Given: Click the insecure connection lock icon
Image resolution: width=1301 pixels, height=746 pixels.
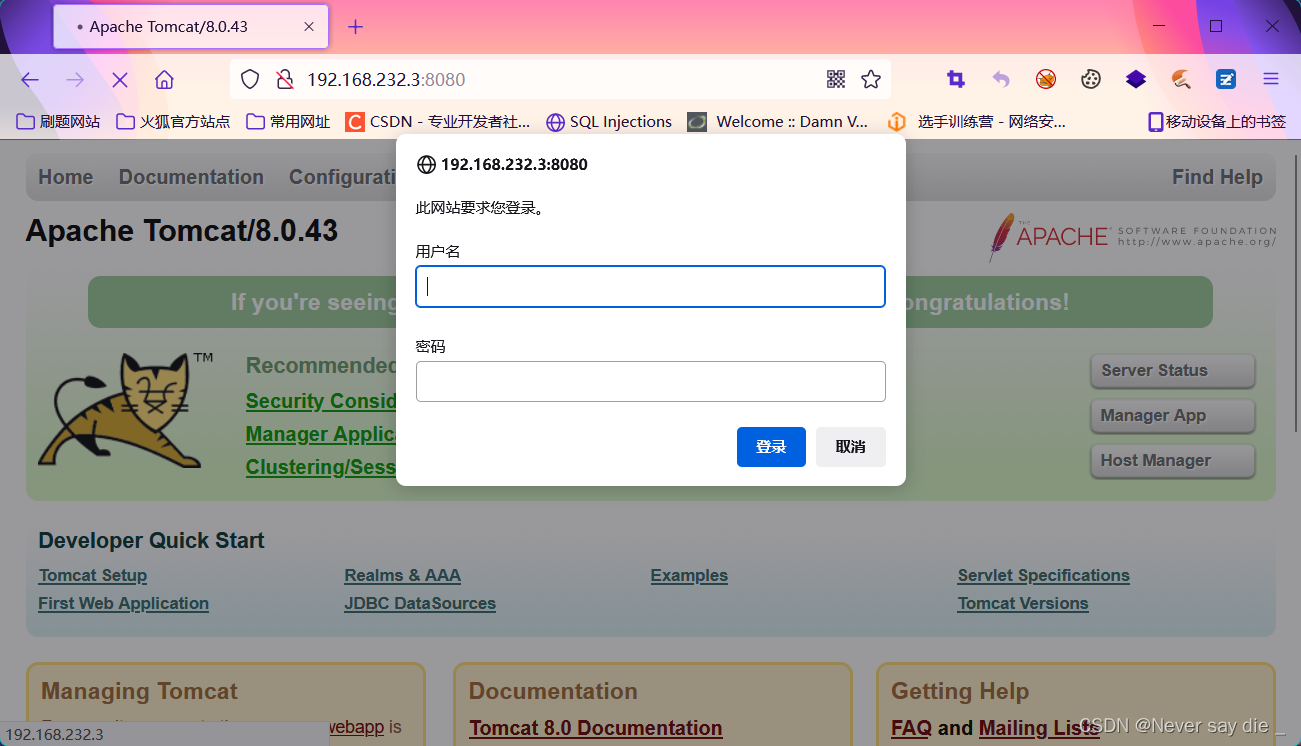Looking at the screenshot, I should pyautogui.click(x=284, y=79).
